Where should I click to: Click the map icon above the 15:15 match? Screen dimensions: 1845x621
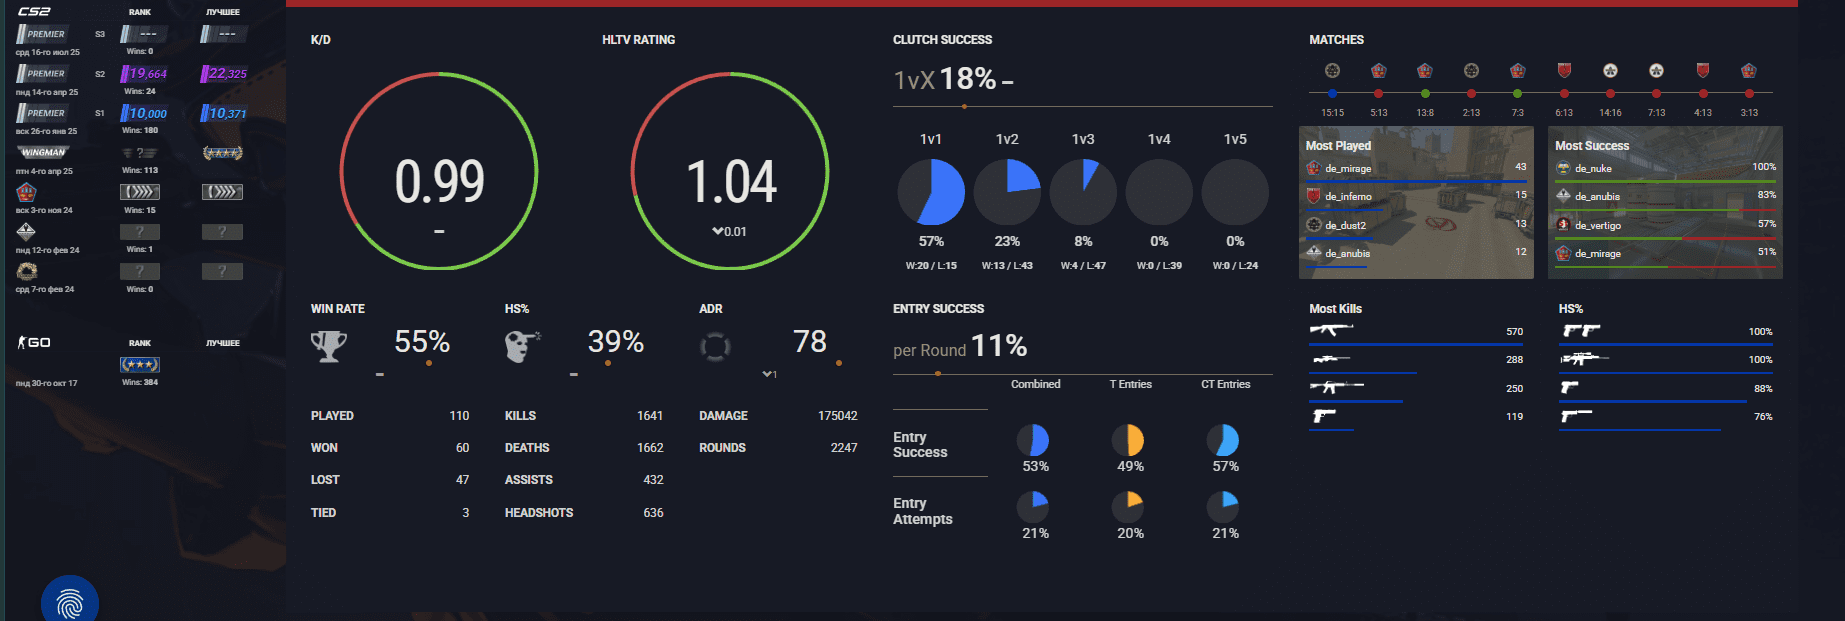click(1332, 71)
